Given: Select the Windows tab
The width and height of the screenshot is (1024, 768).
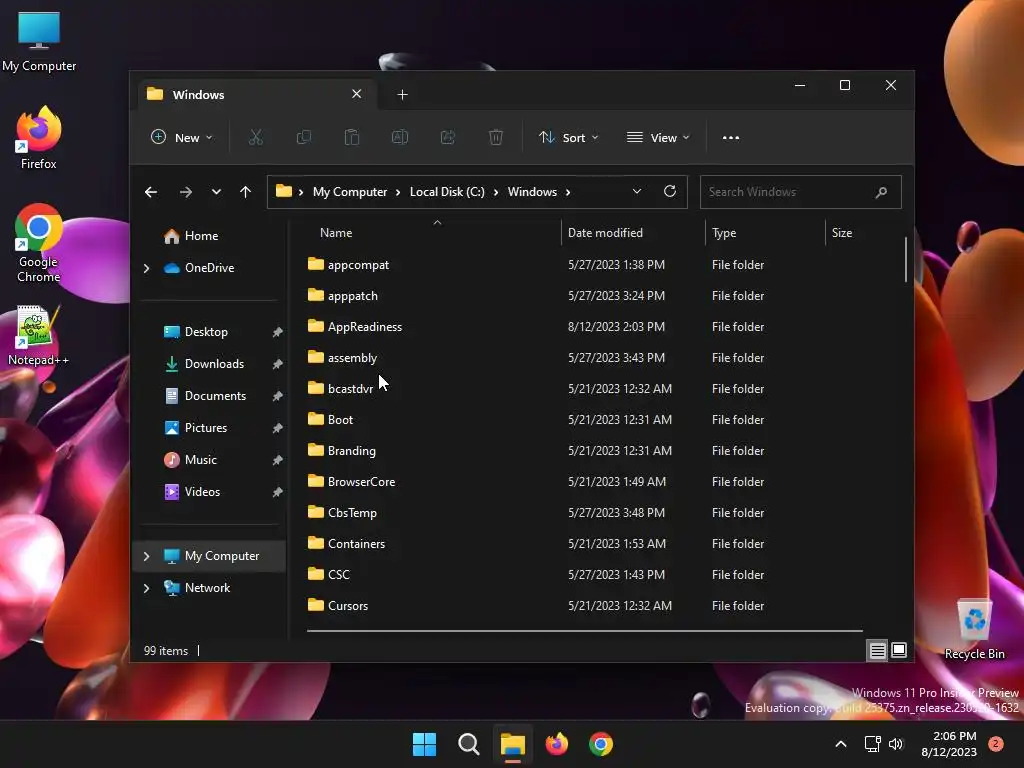Looking at the screenshot, I should point(255,95).
